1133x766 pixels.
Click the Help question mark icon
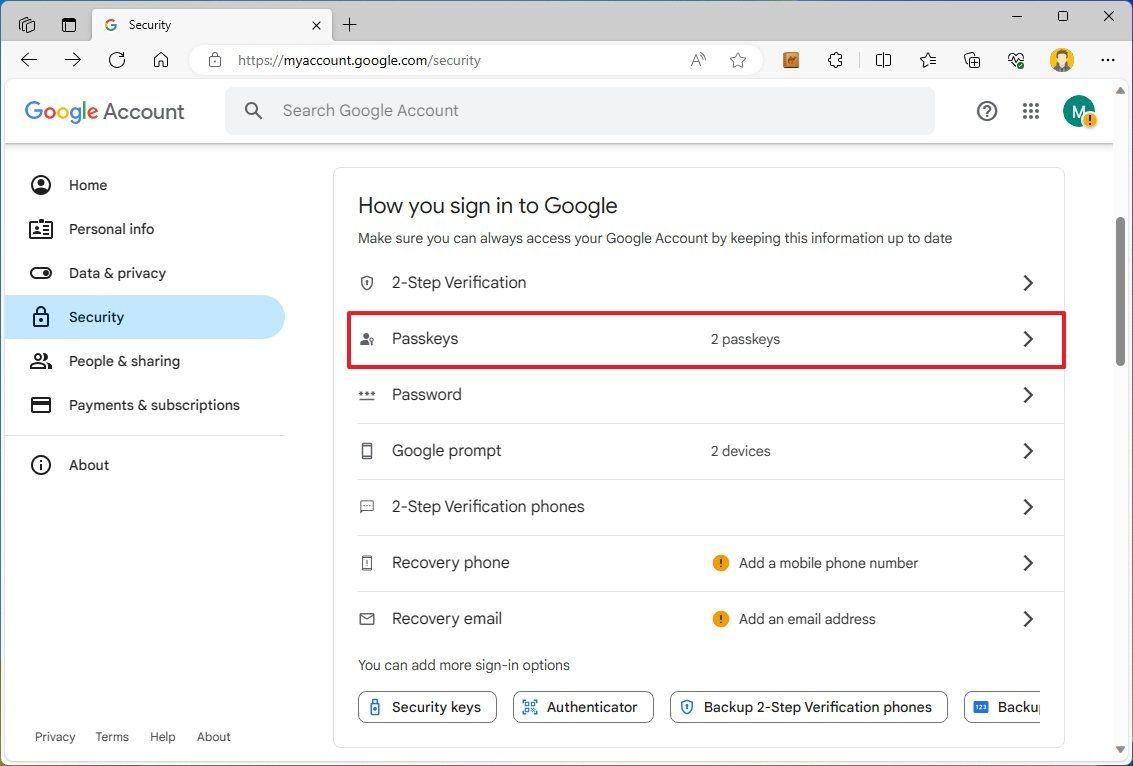coord(987,111)
